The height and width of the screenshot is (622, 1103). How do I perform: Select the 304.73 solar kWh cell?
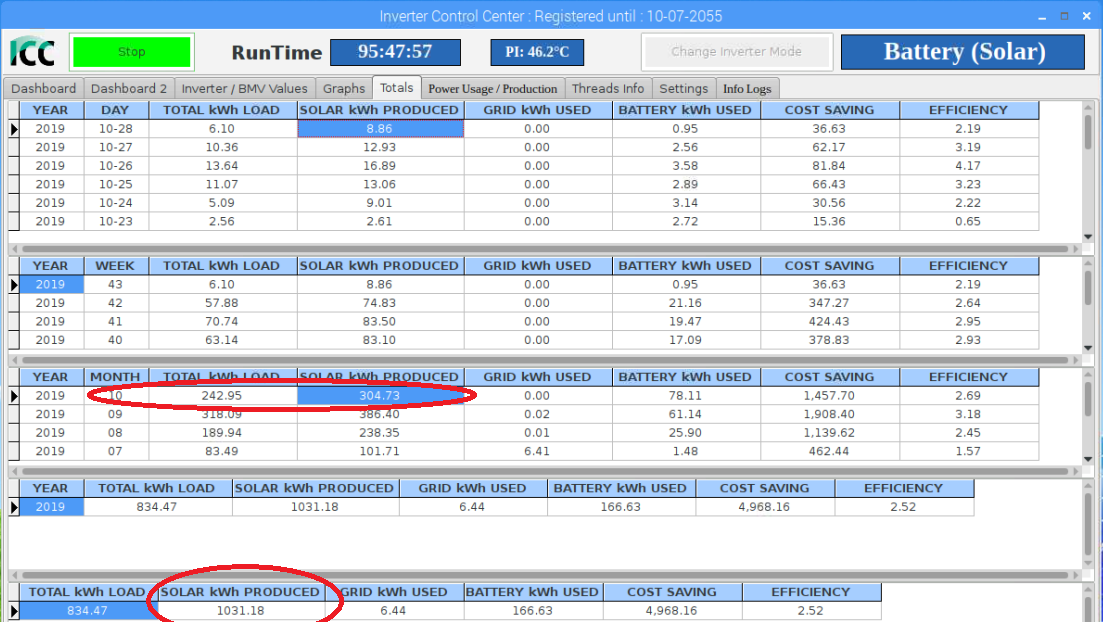coord(380,396)
